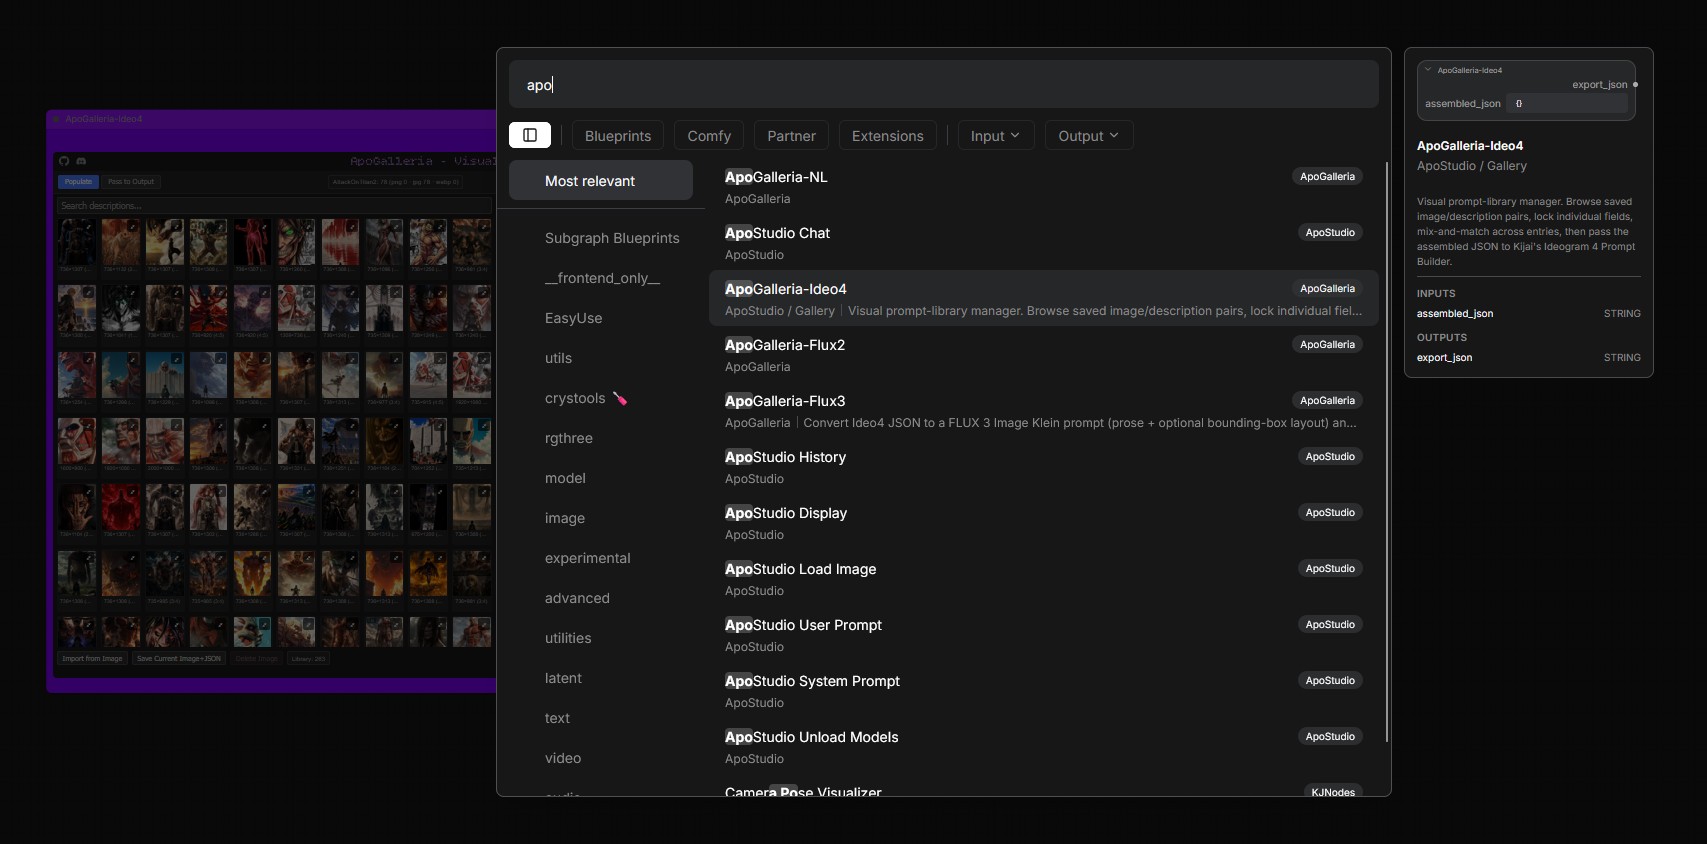Click the KJNodes badge on Camera Pose Visualizer
1707x844 pixels.
click(1333, 792)
